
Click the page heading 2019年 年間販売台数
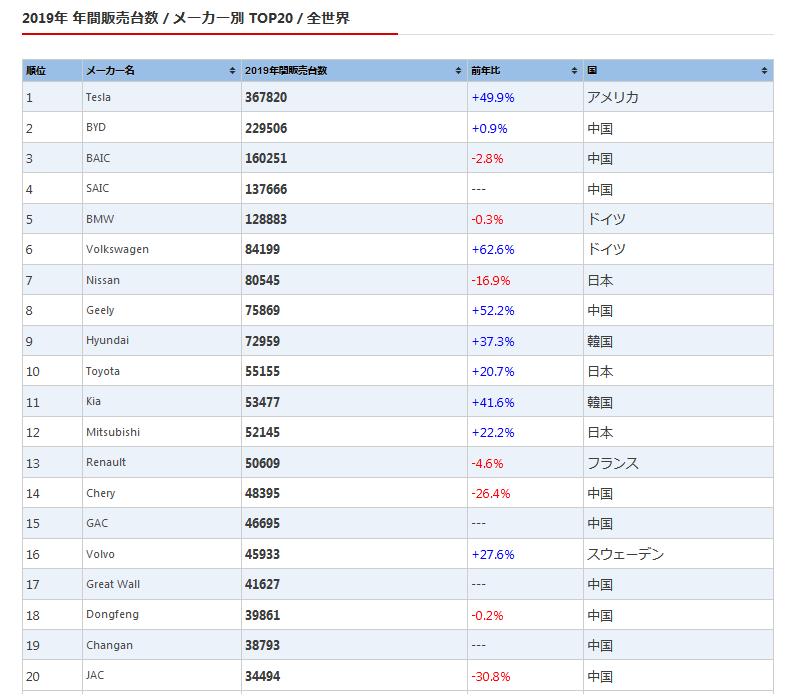(185, 18)
